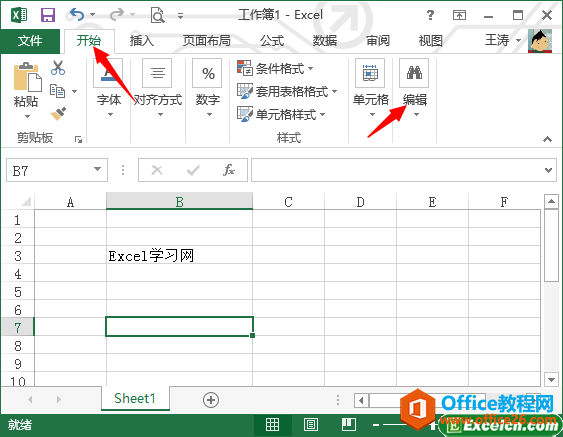
Task: Cancel entry with the X button
Action: (157, 170)
